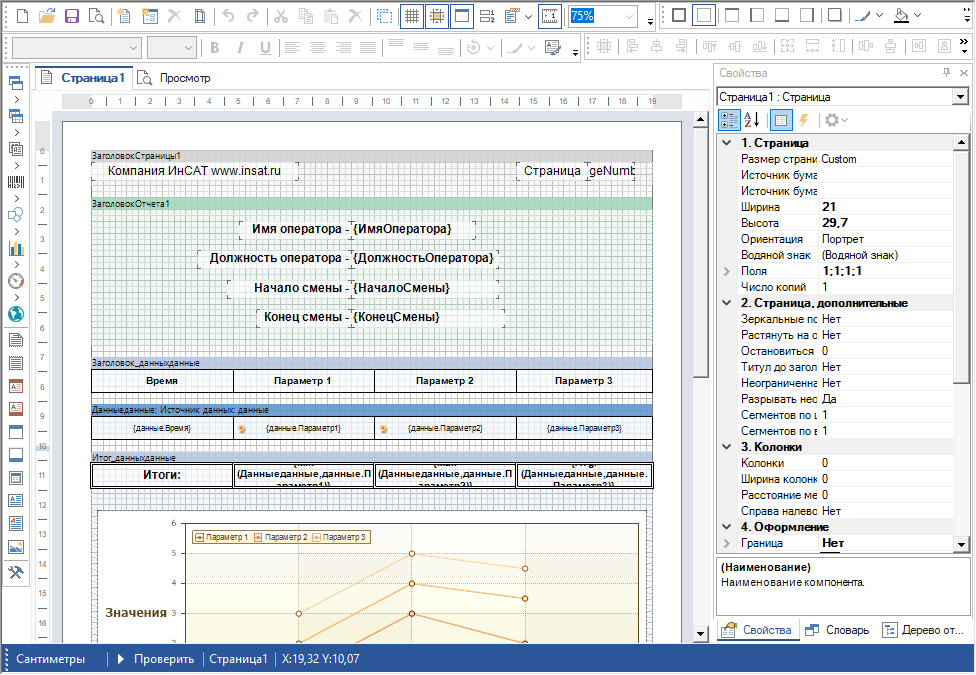Open Bands category in toolbox
976x675 pixels.
(16, 83)
